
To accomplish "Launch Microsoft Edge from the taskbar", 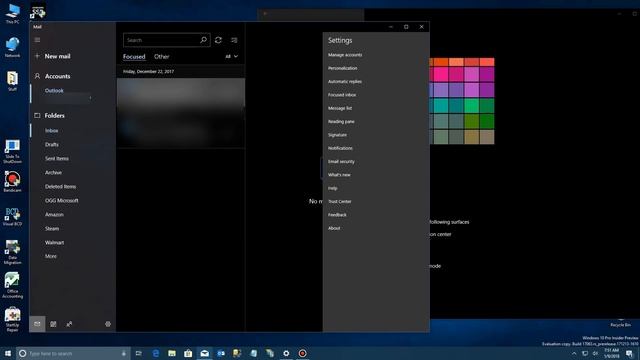I will click(x=156, y=353).
